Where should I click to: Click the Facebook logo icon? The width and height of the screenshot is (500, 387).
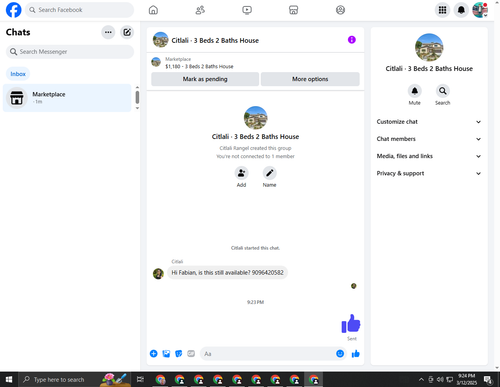pyautogui.click(x=14, y=10)
